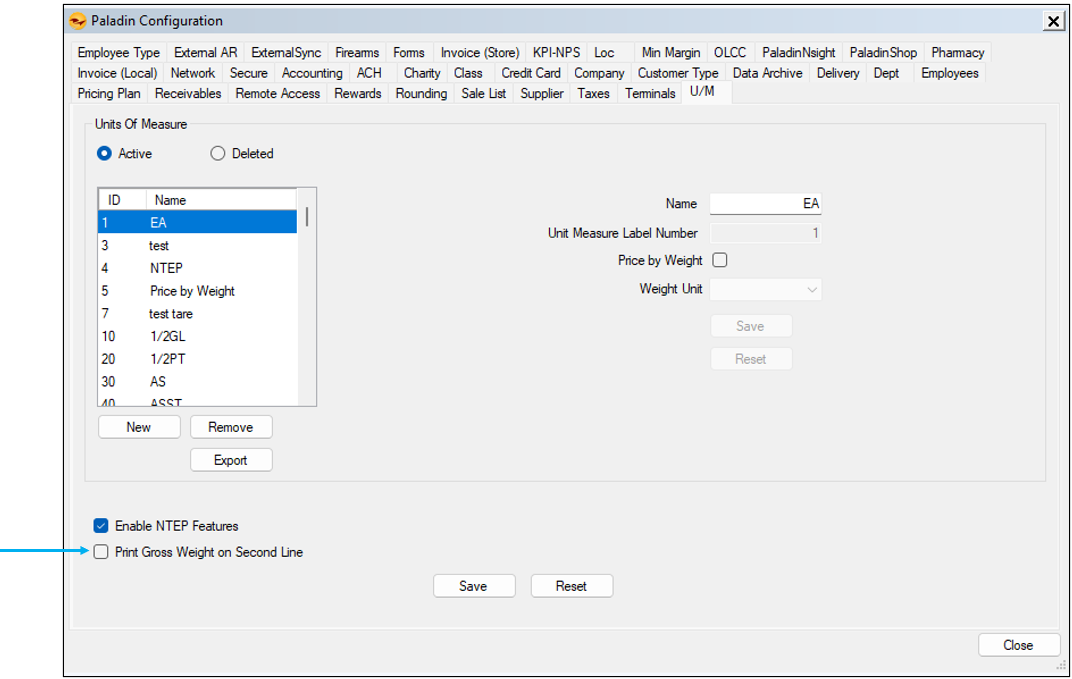Click the bottom Save button

point(473,586)
